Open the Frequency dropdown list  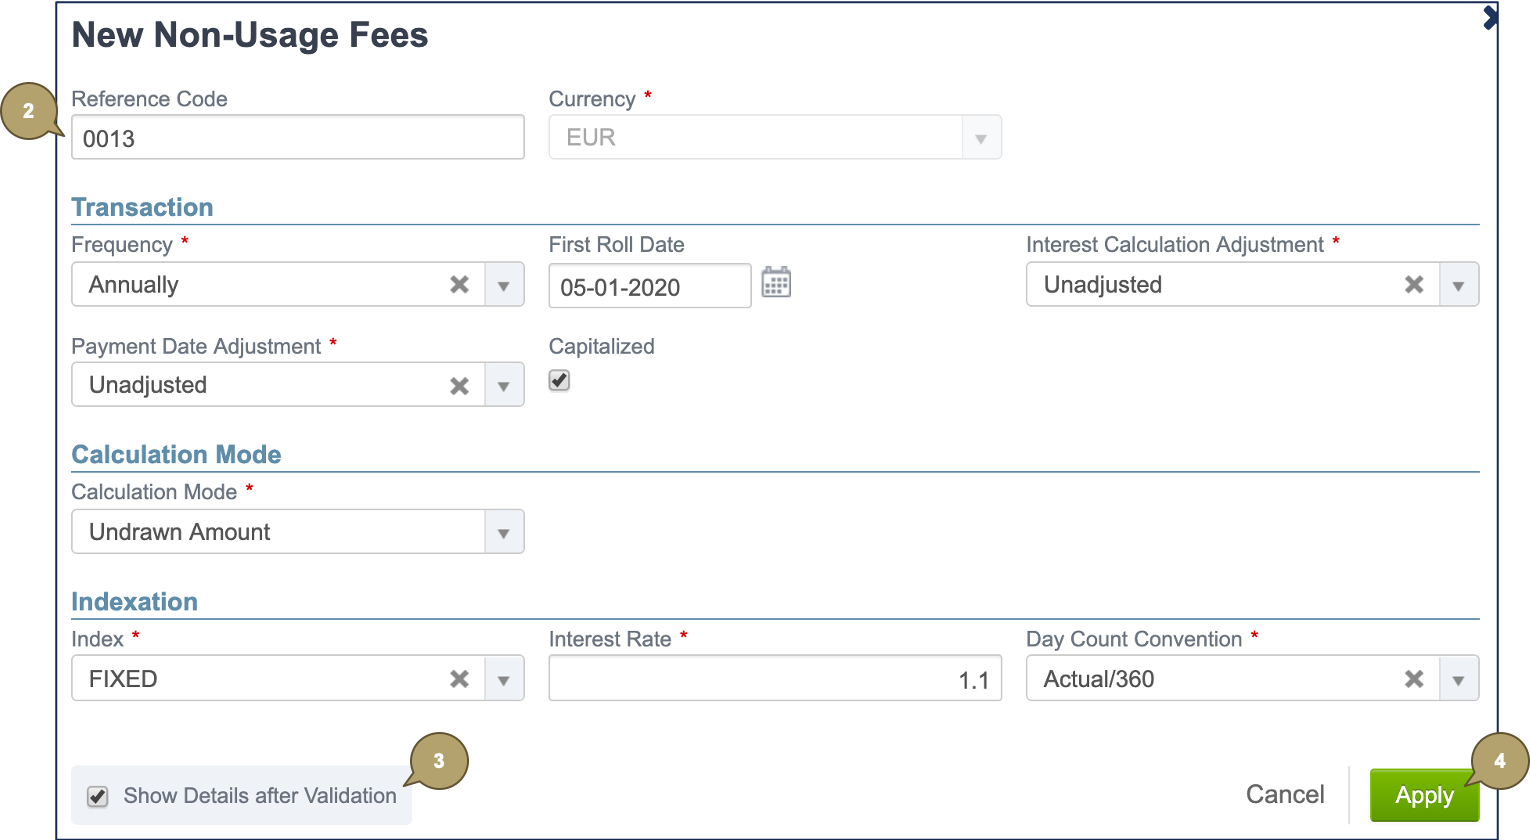click(x=504, y=284)
